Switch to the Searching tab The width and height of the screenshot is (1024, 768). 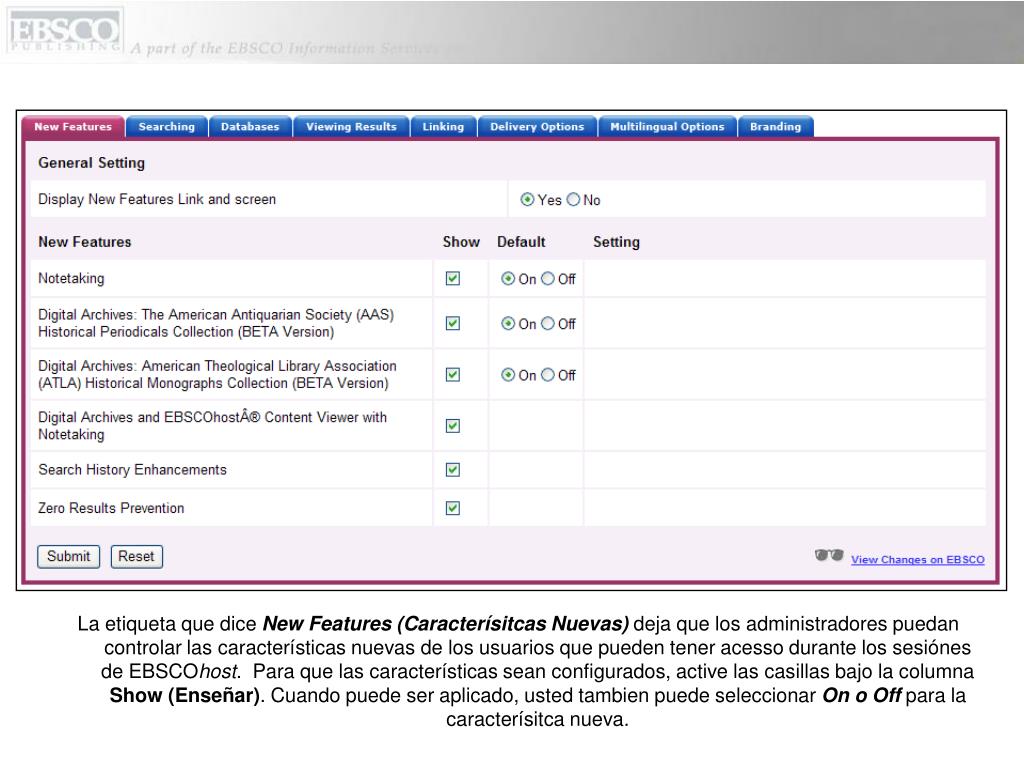tap(167, 127)
